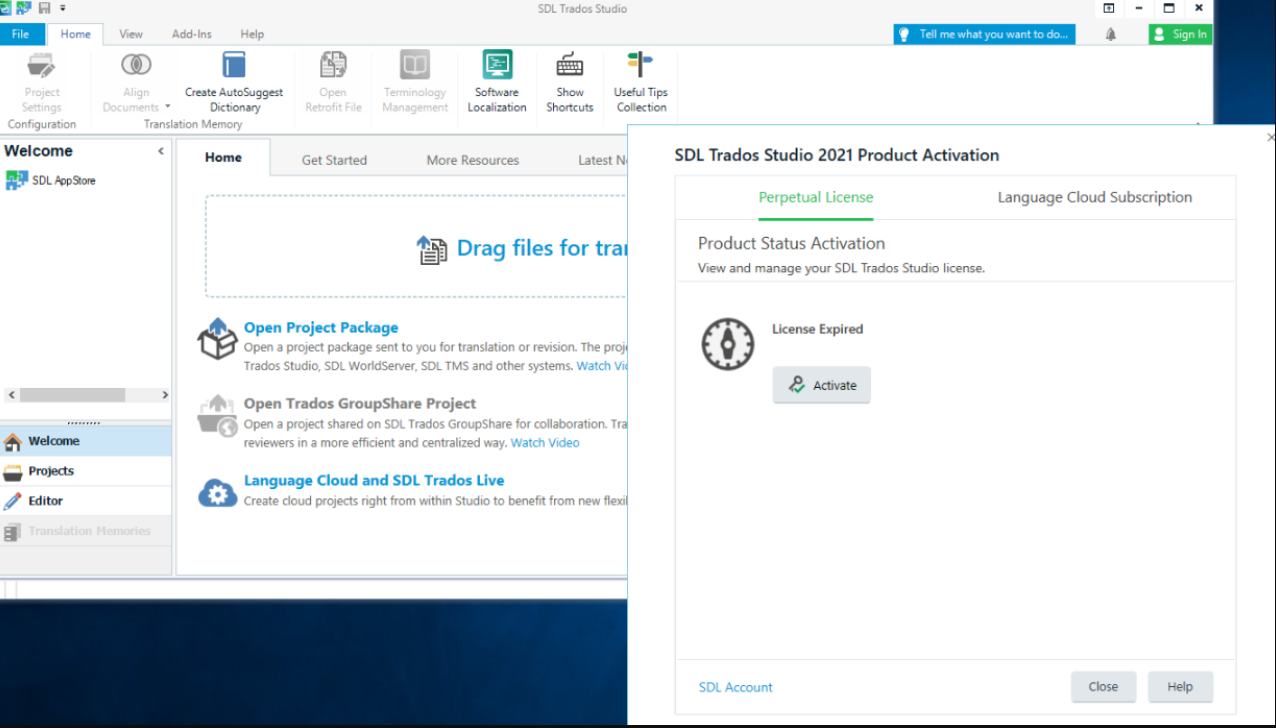Select the Show Shortcuts keyboard icon

click(569, 82)
